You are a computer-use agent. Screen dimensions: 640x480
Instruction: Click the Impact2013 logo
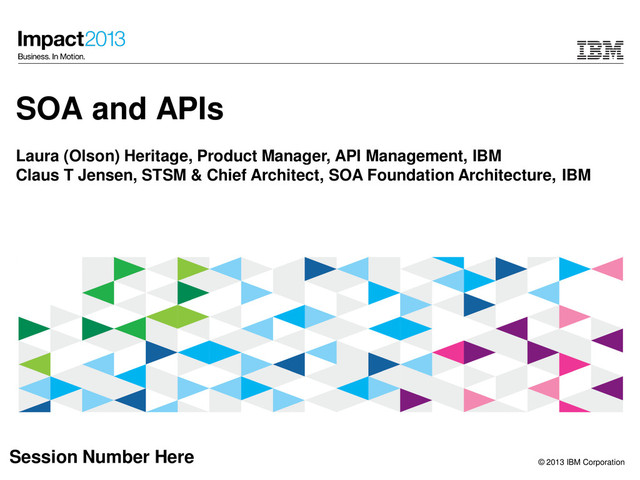tap(71, 40)
